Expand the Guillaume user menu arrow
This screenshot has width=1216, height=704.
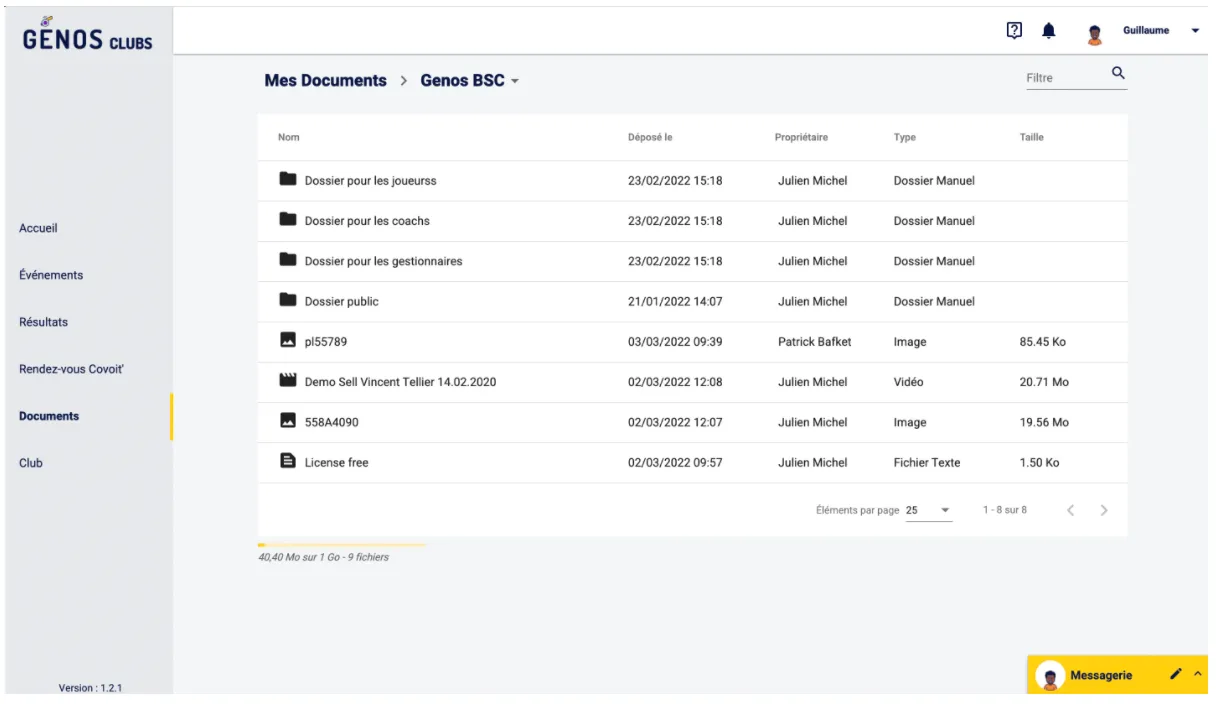coord(1195,31)
